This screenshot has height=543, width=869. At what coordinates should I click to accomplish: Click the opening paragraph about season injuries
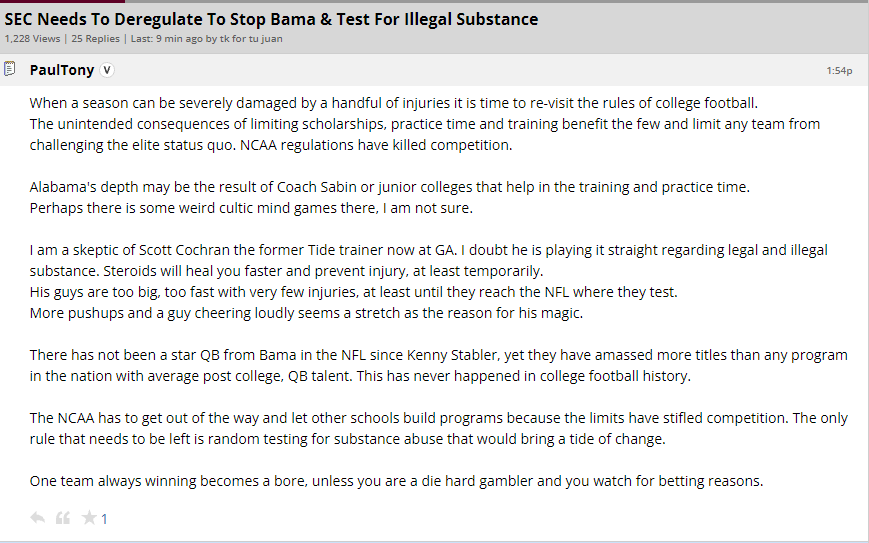(400, 124)
